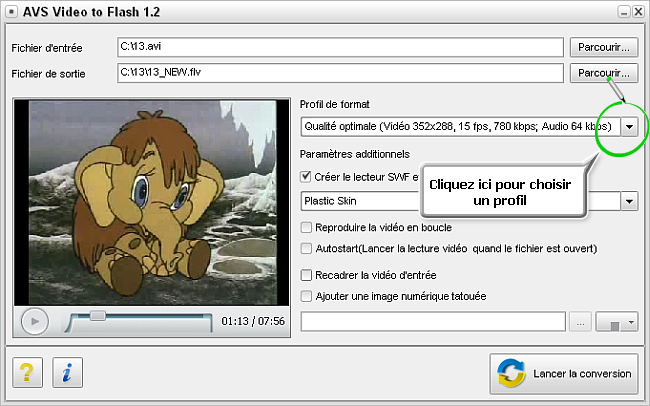Start conversion with Lancer la conversion
650x406 pixels.
click(564, 374)
